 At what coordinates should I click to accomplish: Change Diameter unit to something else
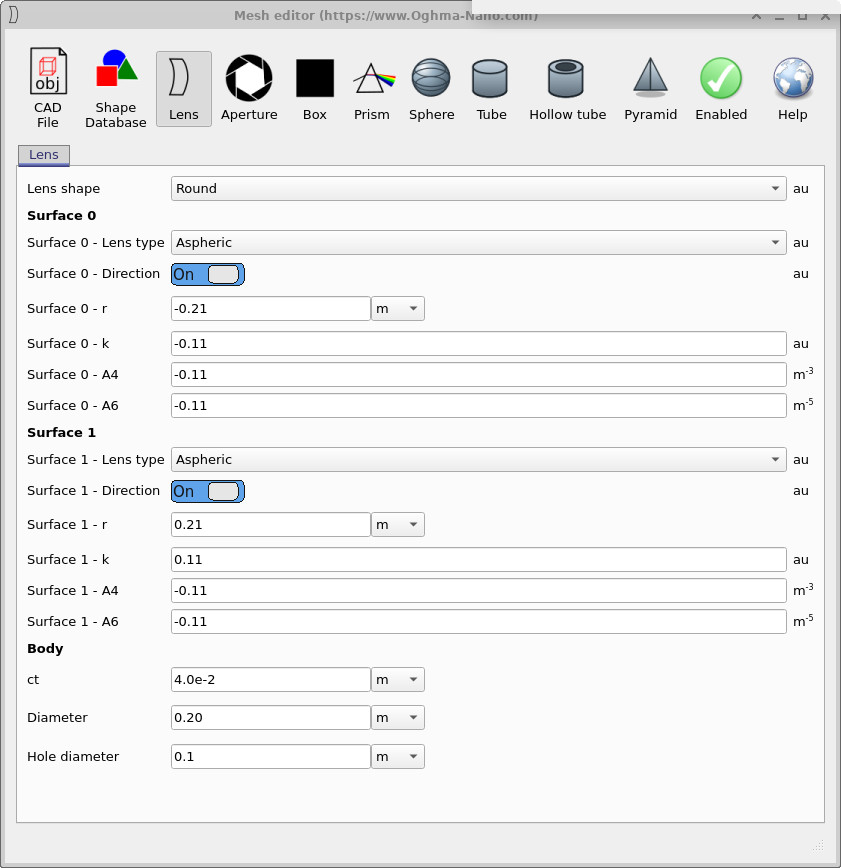[397, 717]
